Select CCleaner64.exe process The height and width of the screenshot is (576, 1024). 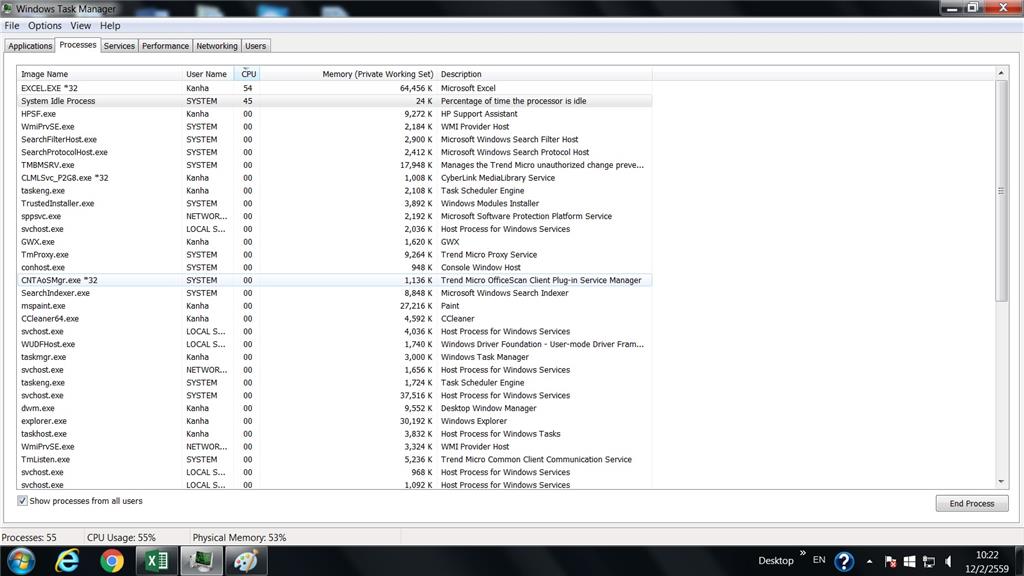[x=334, y=319]
